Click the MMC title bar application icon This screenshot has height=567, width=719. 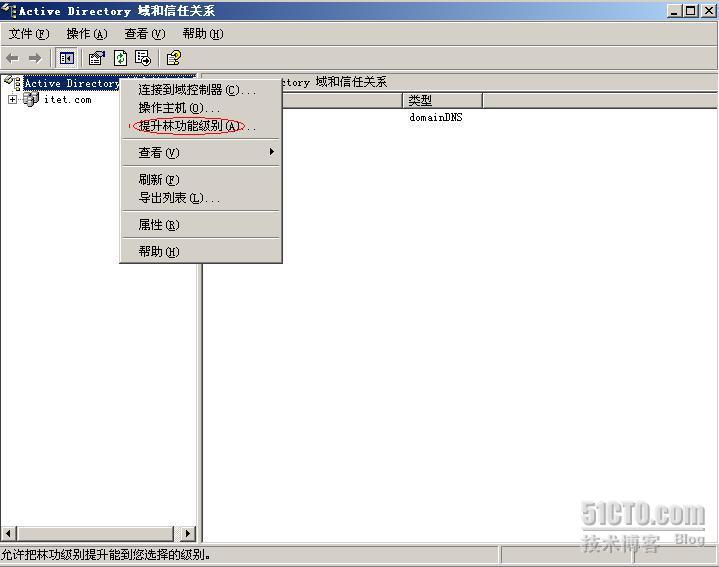coord(8,10)
